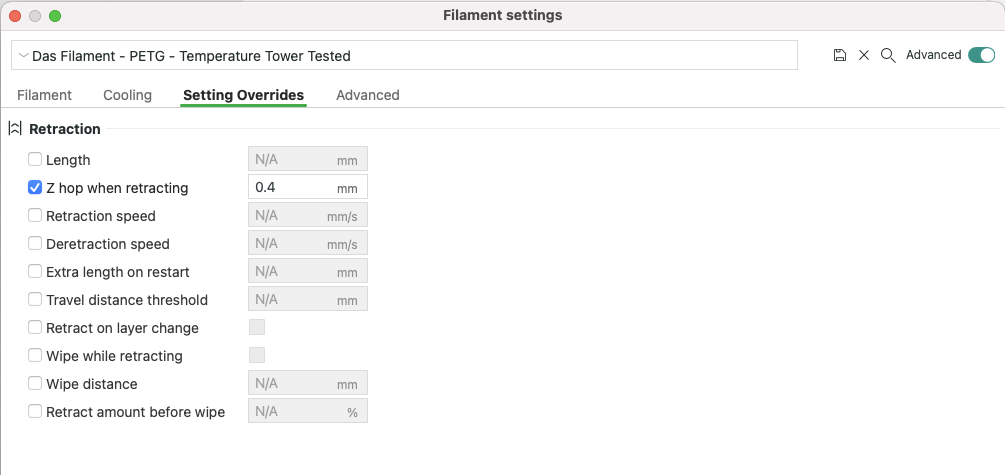
Task: Open the settings search magnifier icon
Action: [888, 56]
